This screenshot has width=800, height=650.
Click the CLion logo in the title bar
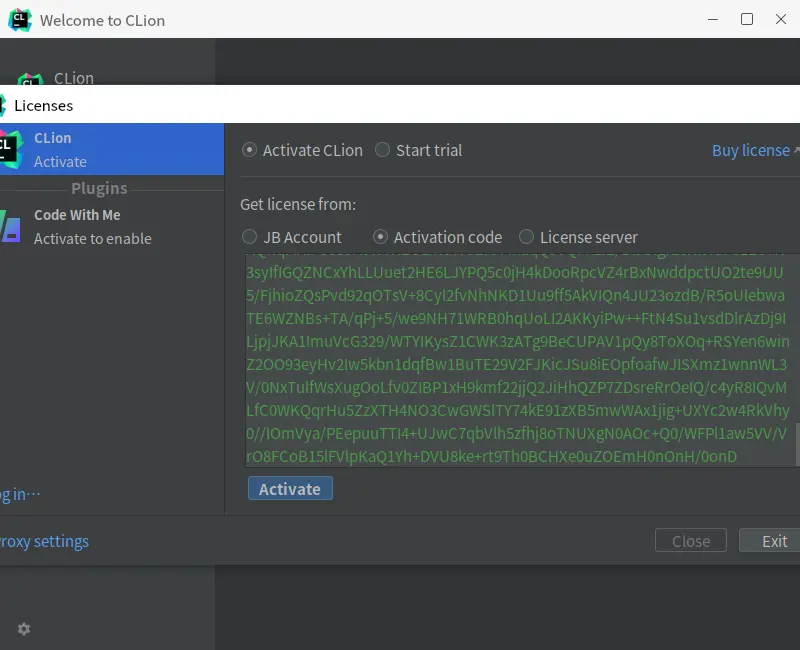[x=20, y=20]
